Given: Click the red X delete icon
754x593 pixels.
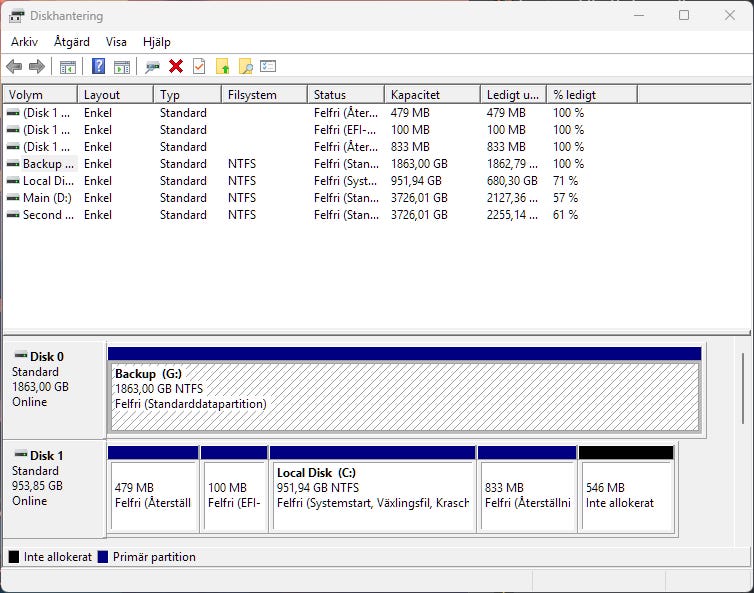Looking at the screenshot, I should coord(176,67).
